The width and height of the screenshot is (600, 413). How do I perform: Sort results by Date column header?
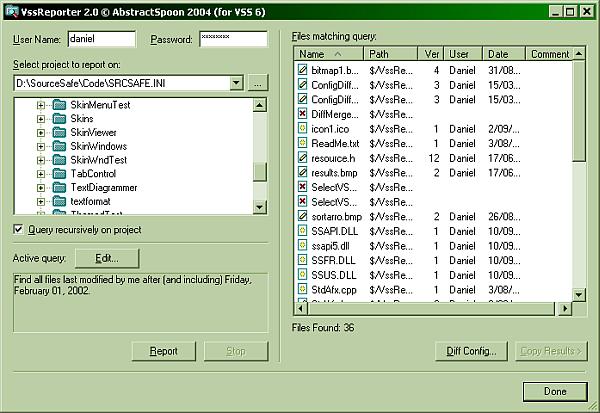pyautogui.click(x=503, y=54)
